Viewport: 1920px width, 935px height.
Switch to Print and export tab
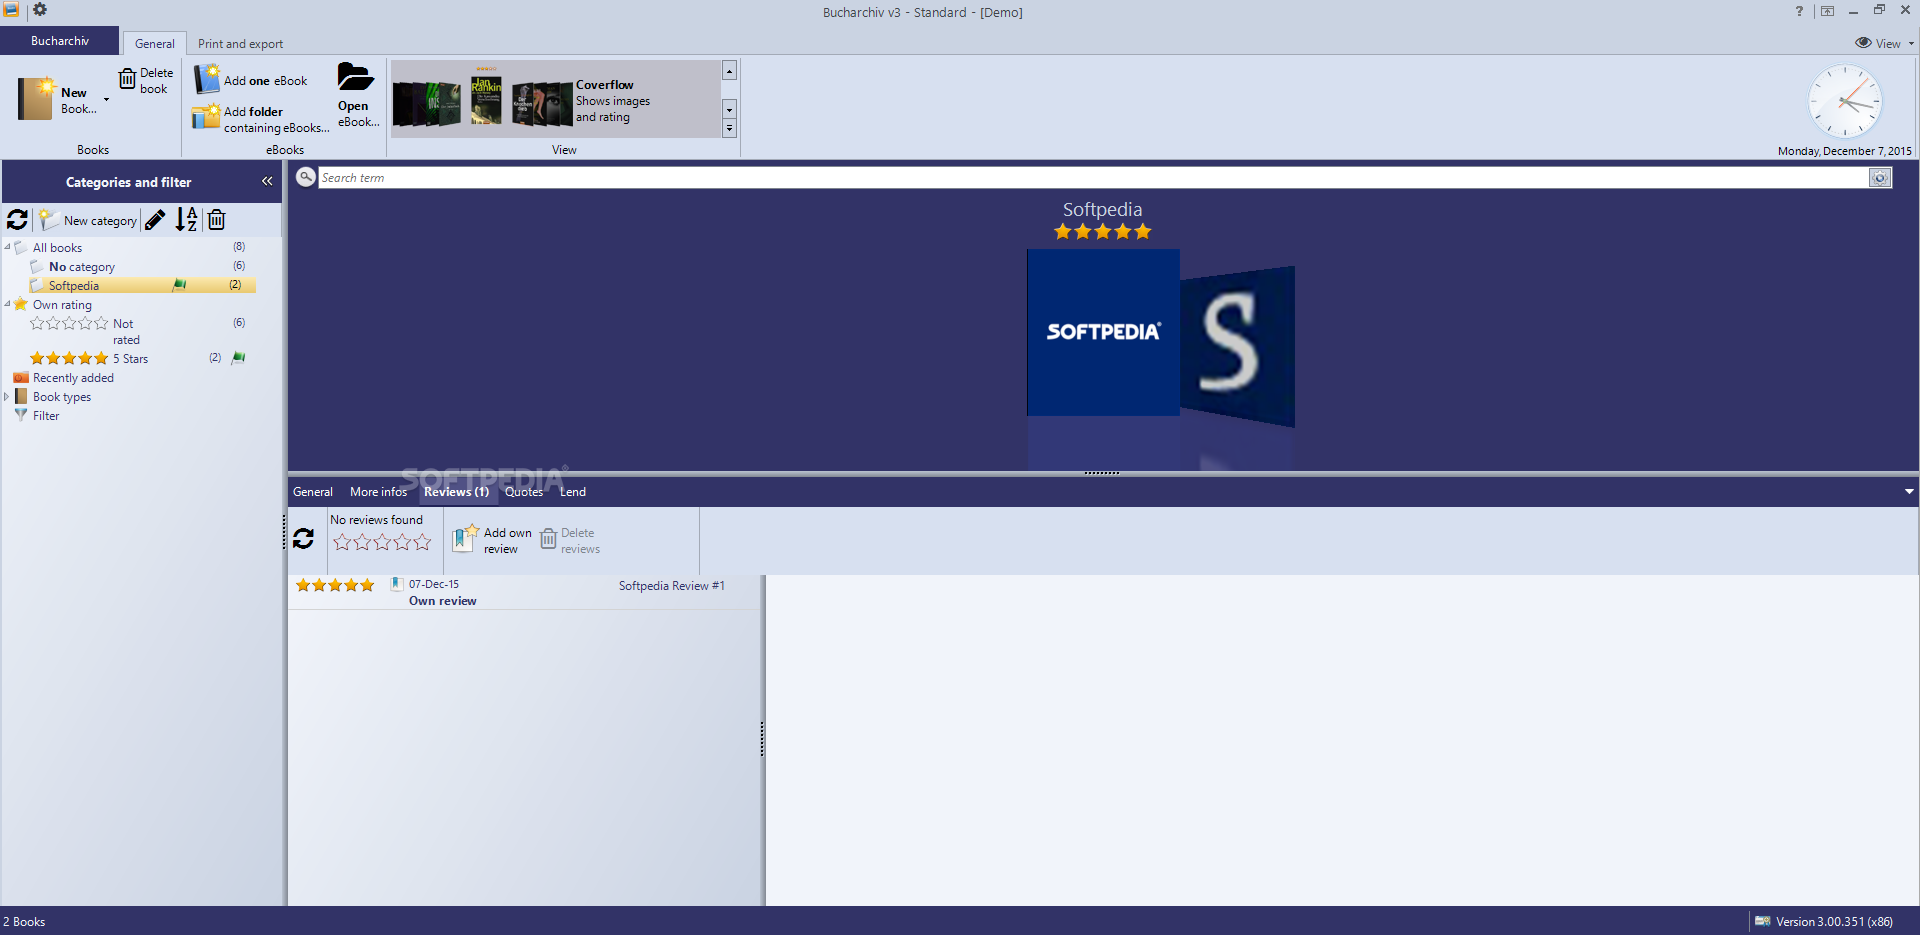click(x=240, y=44)
